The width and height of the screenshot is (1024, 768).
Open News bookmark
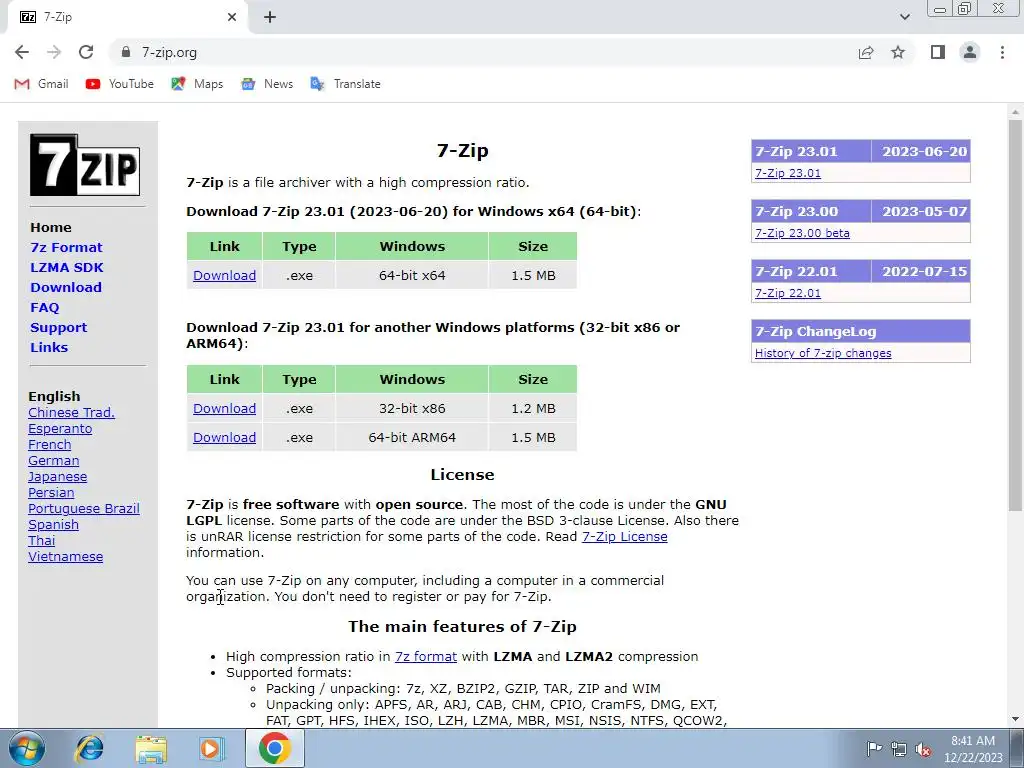tap(266, 84)
